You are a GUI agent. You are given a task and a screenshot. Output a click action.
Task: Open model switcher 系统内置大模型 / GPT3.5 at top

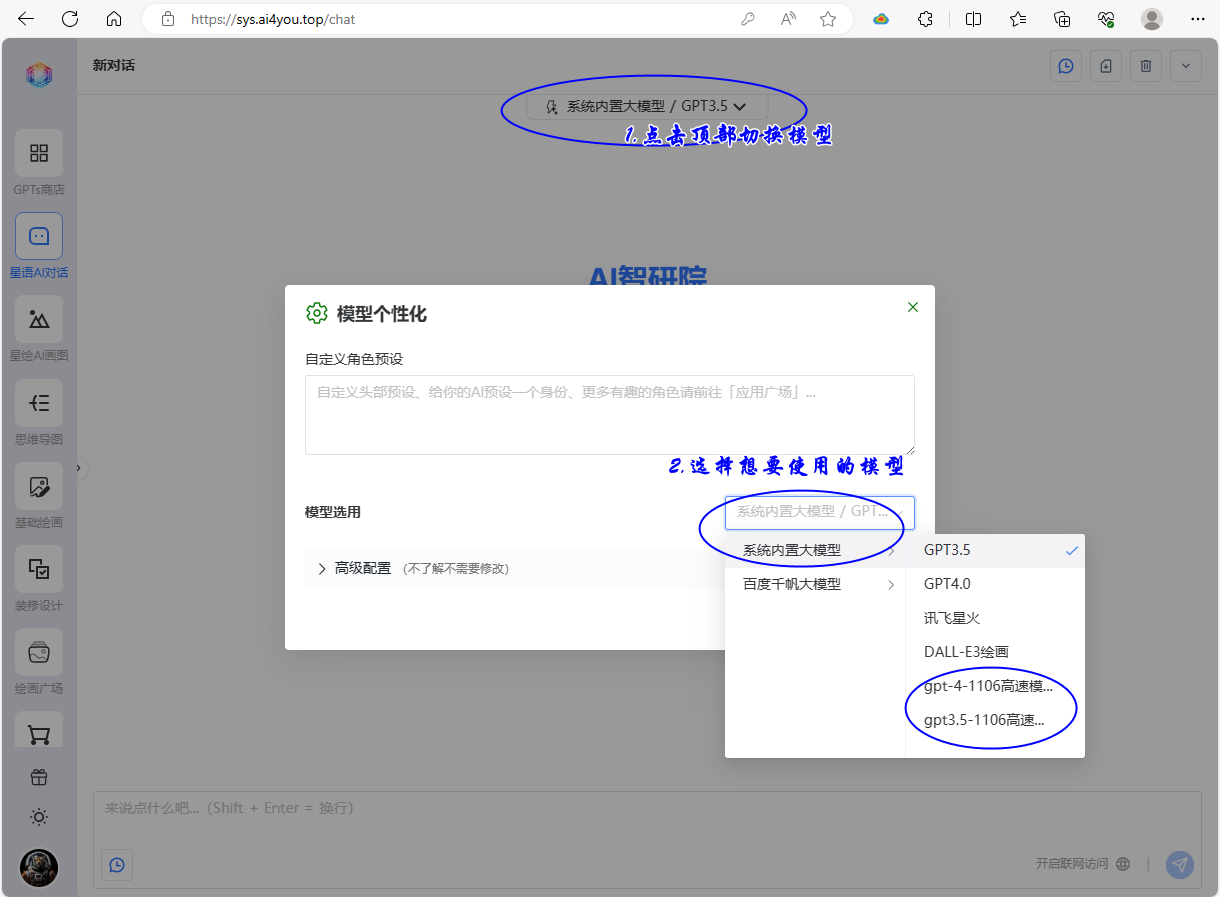[647, 106]
